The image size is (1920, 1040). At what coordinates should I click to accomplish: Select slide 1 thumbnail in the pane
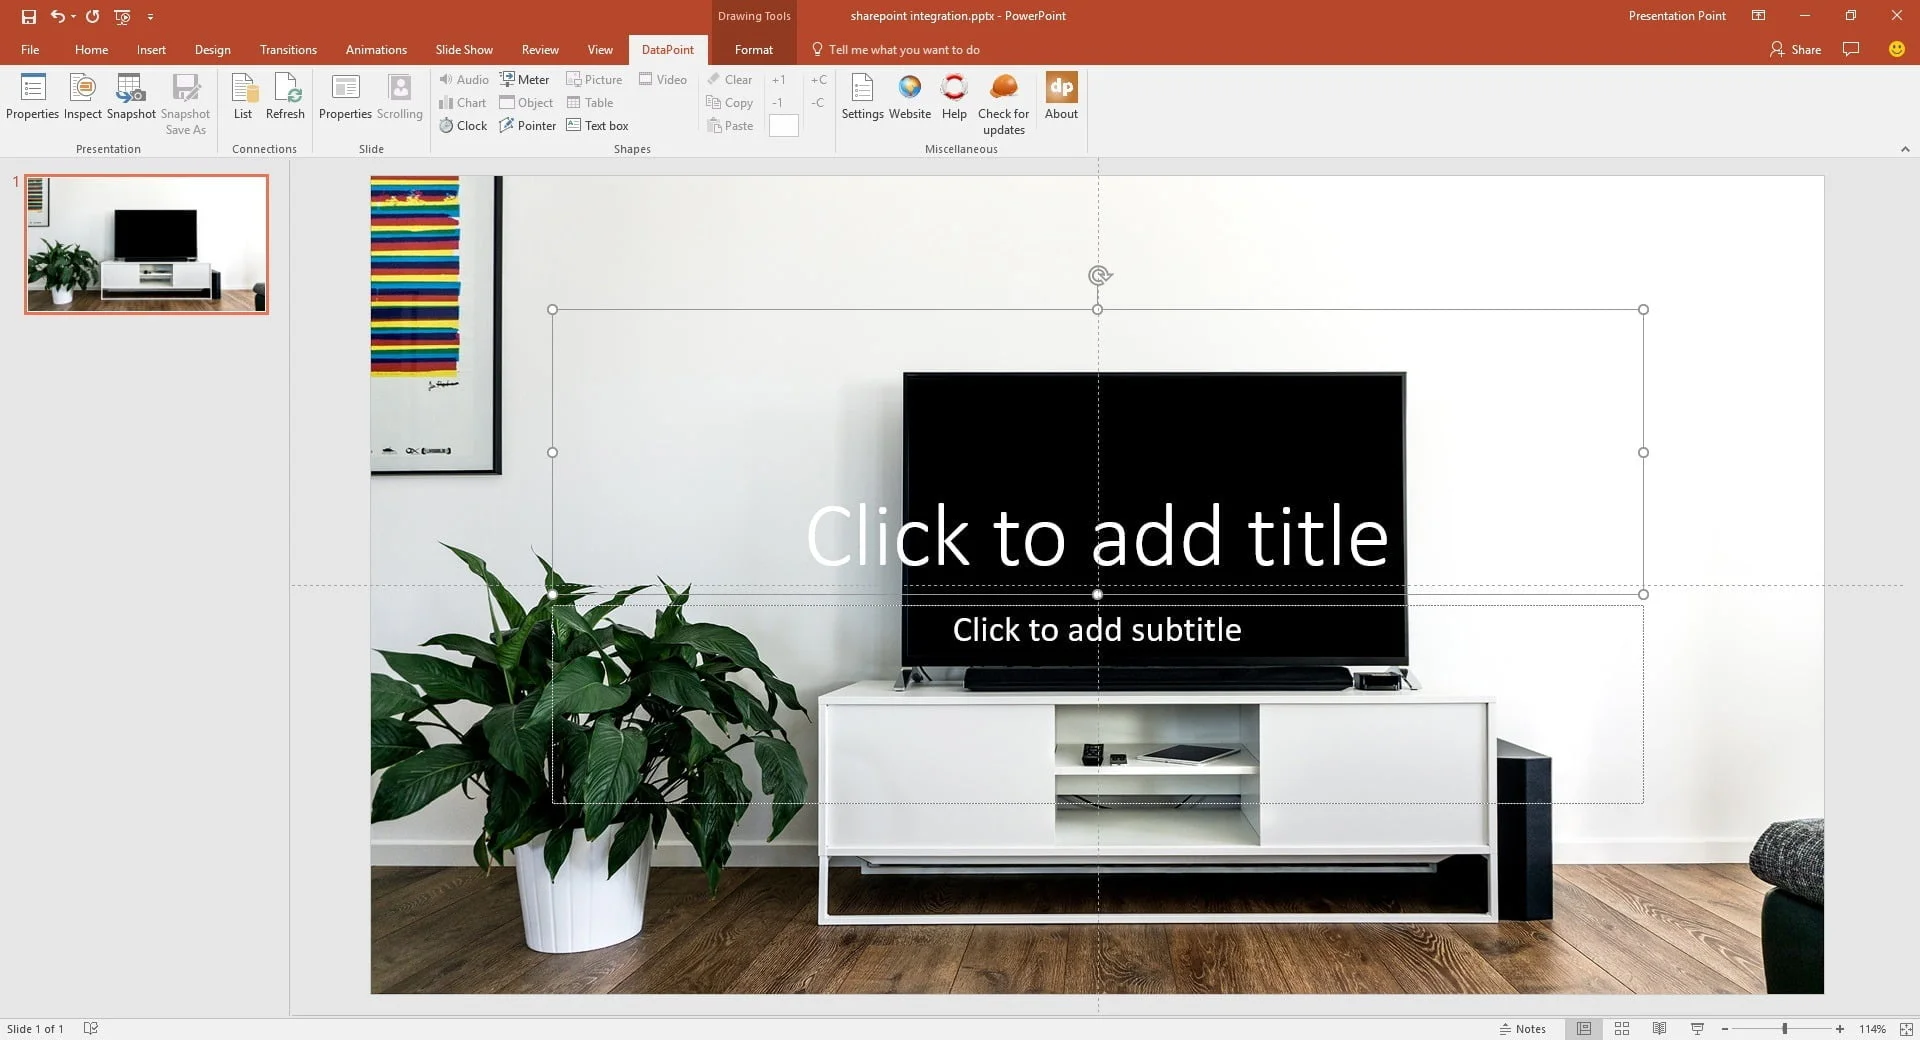click(146, 243)
